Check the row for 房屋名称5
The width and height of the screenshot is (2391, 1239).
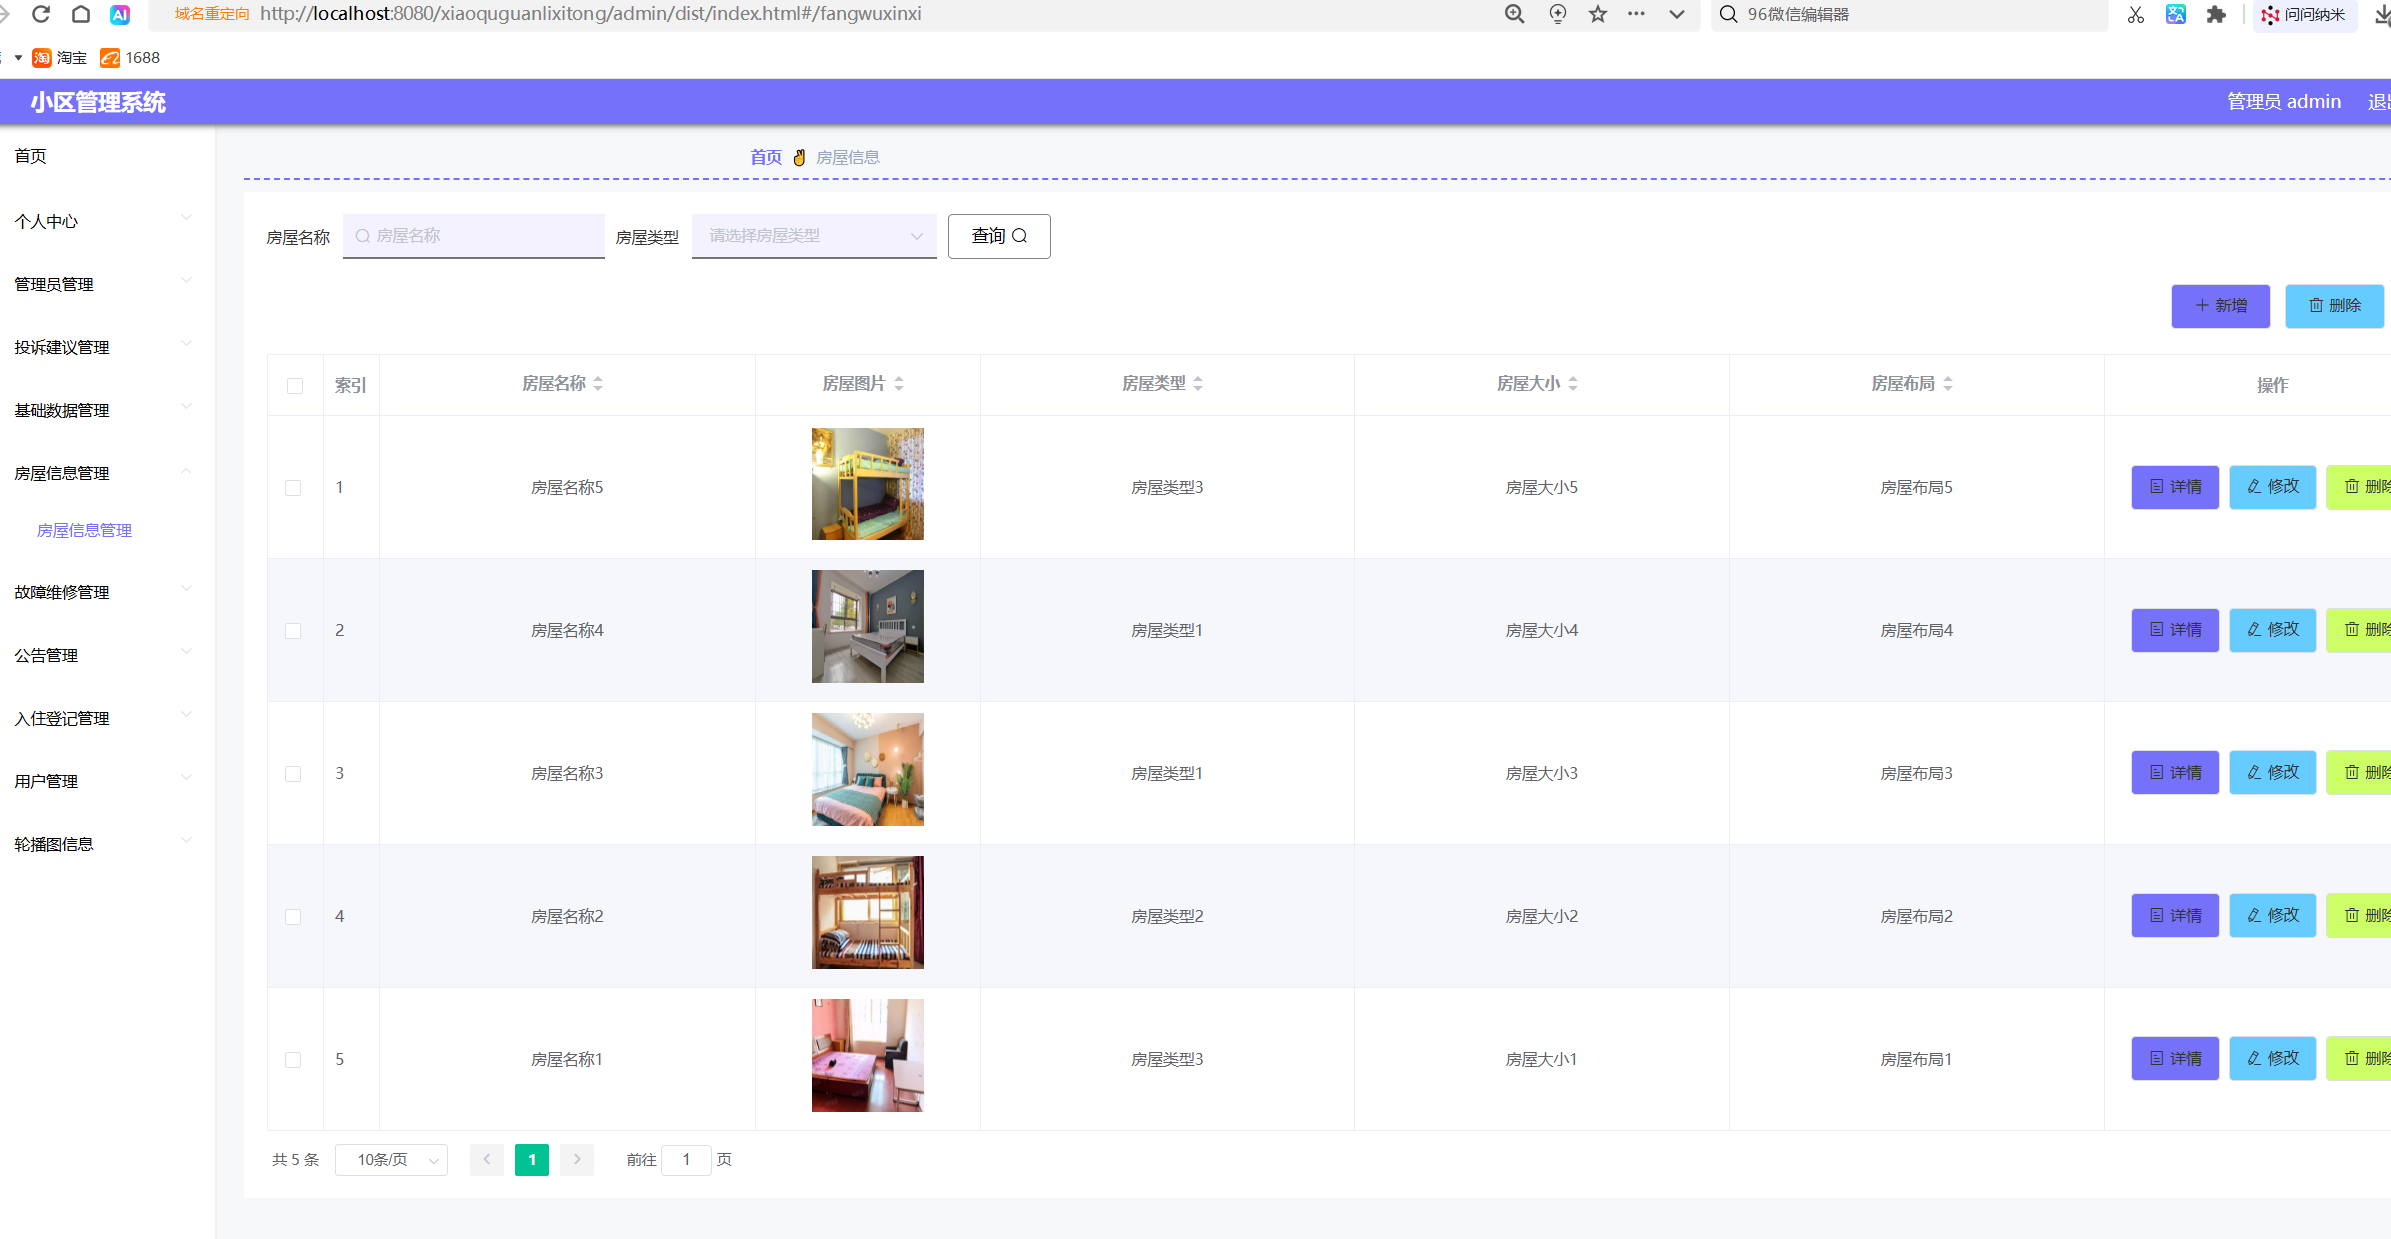tap(293, 488)
